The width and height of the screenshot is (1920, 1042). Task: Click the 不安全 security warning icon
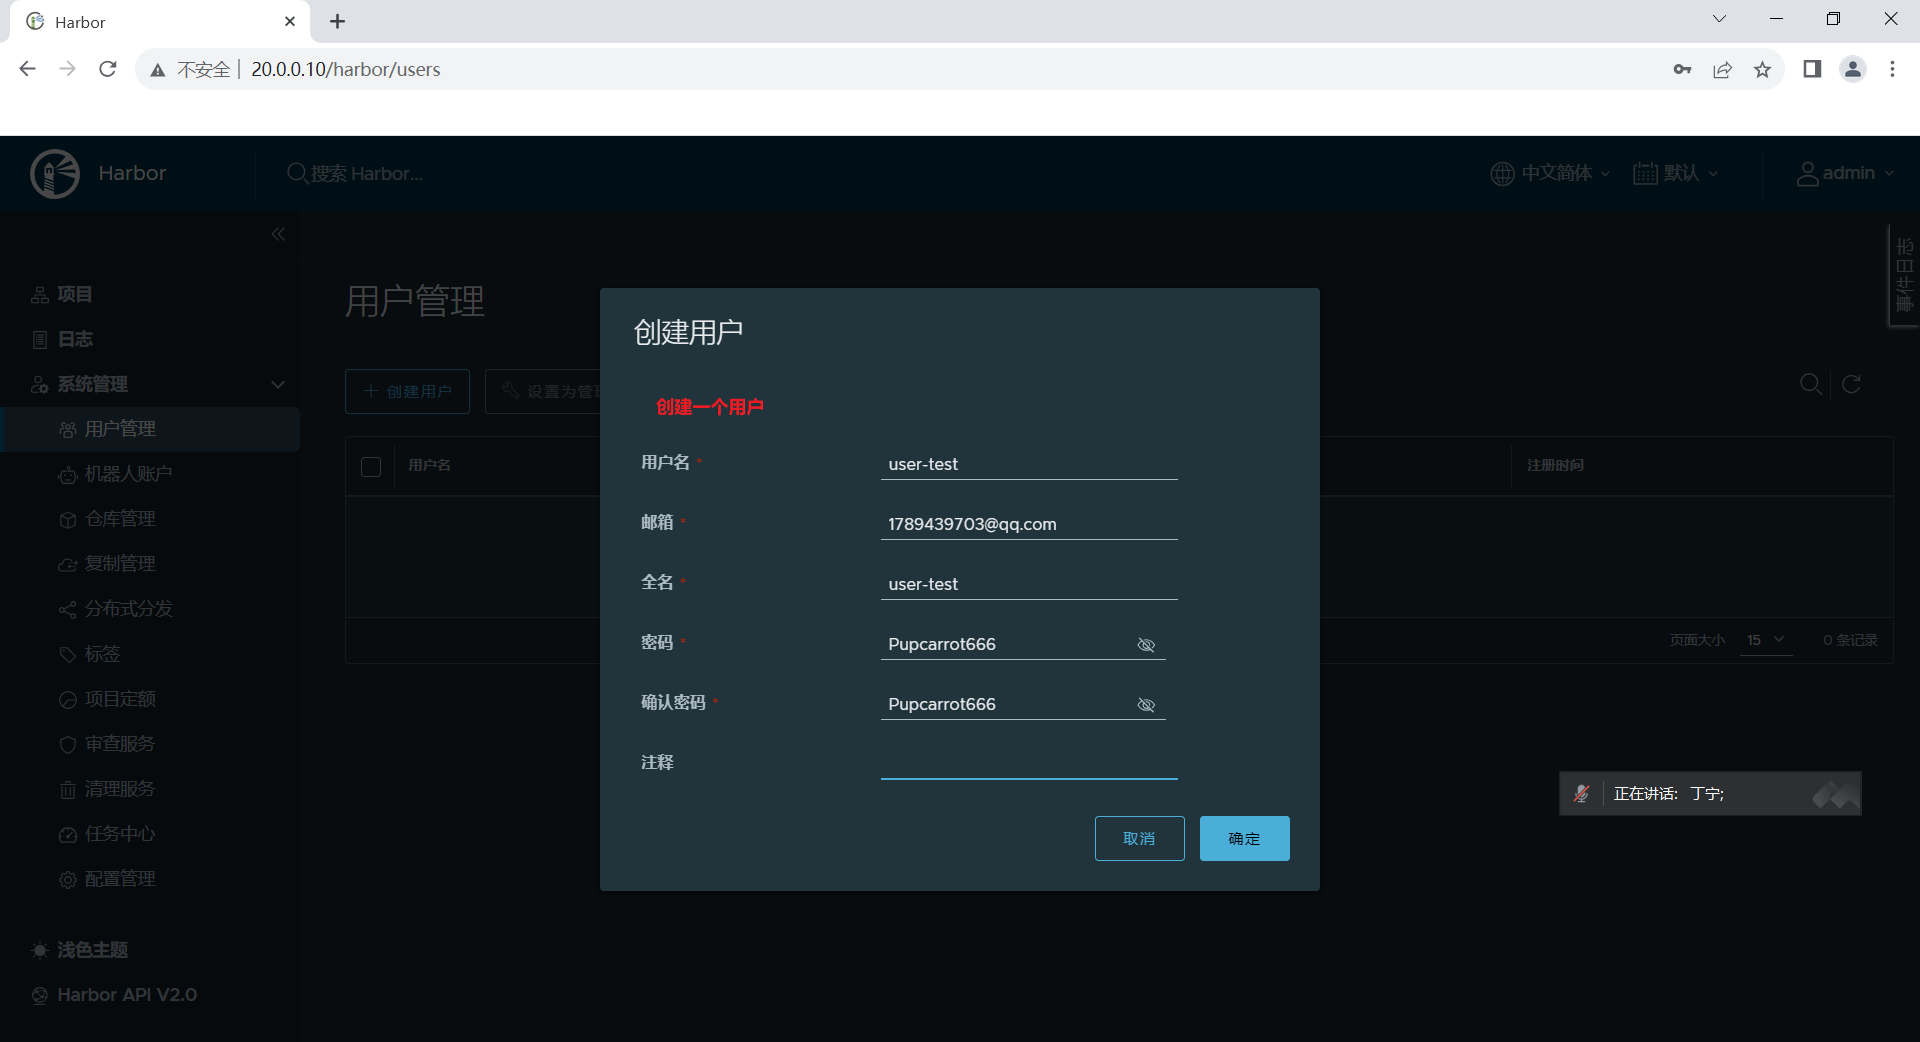click(158, 70)
